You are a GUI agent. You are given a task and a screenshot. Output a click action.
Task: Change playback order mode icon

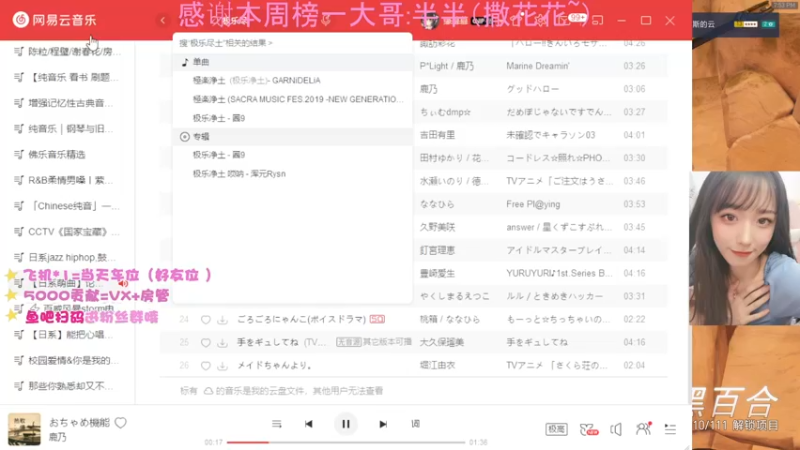coord(277,424)
